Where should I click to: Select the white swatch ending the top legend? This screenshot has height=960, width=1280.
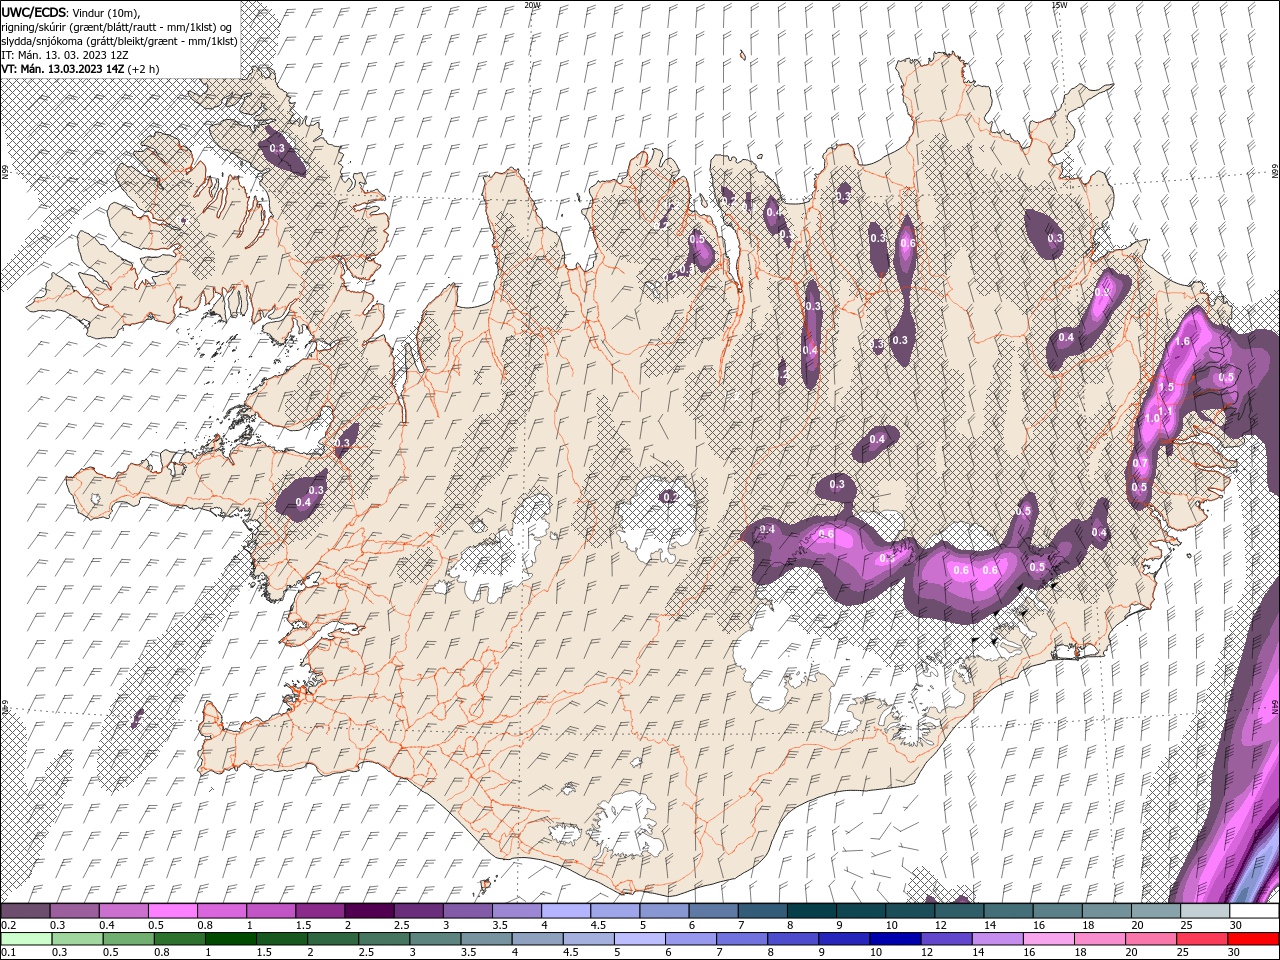(1254, 911)
